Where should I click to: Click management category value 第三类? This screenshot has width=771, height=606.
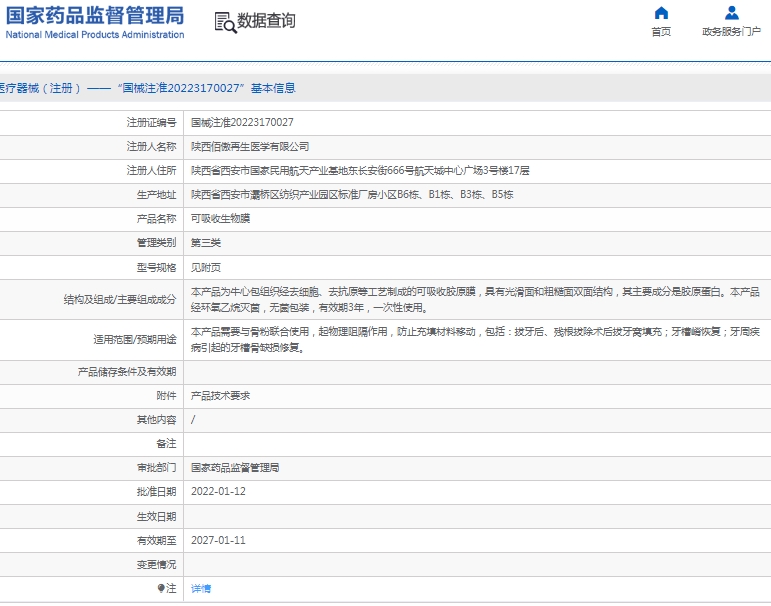[x=206, y=242]
